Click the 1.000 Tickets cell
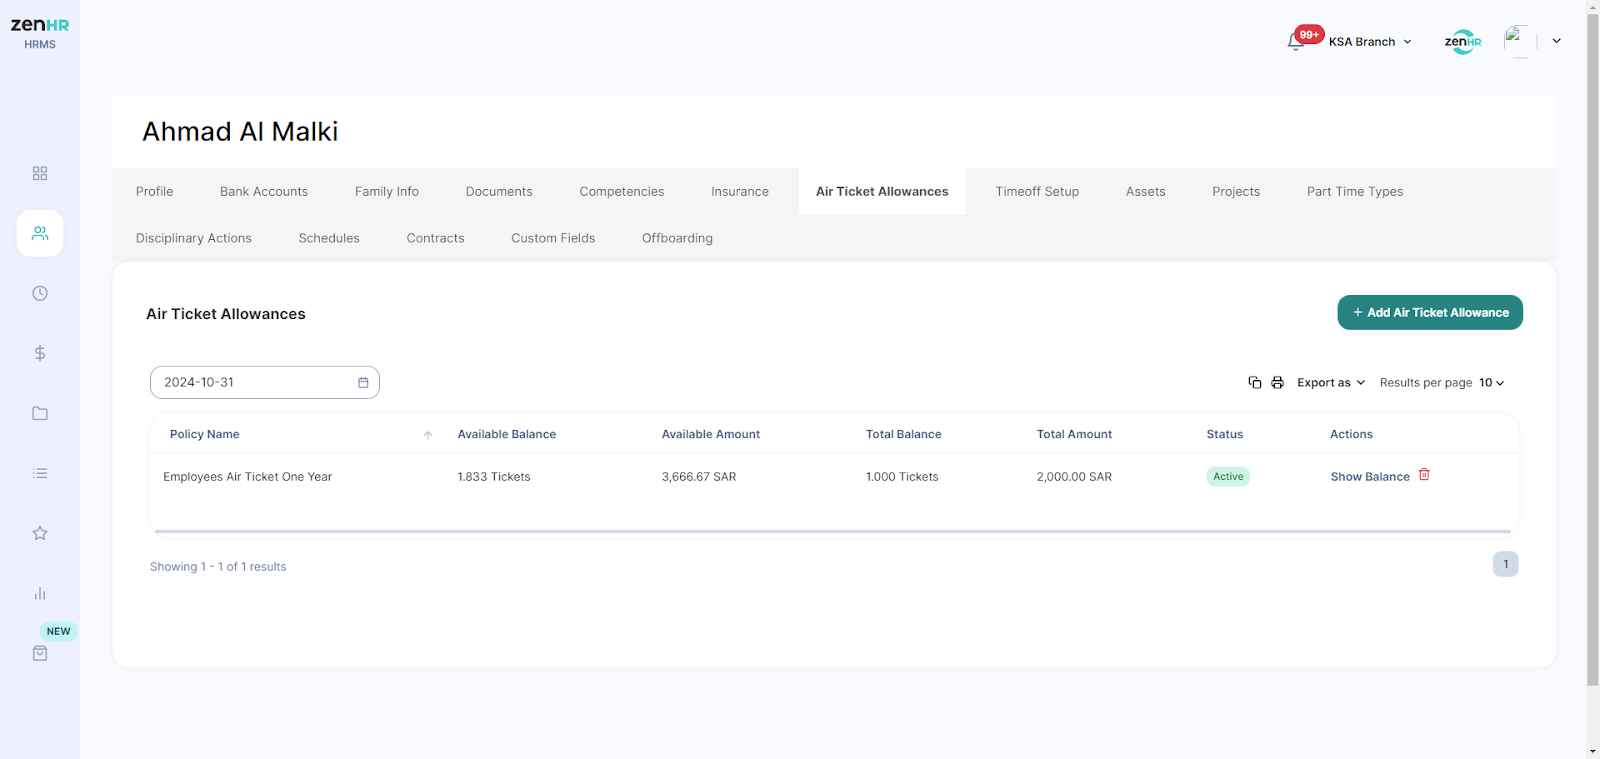The width and height of the screenshot is (1600, 759). click(x=902, y=477)
